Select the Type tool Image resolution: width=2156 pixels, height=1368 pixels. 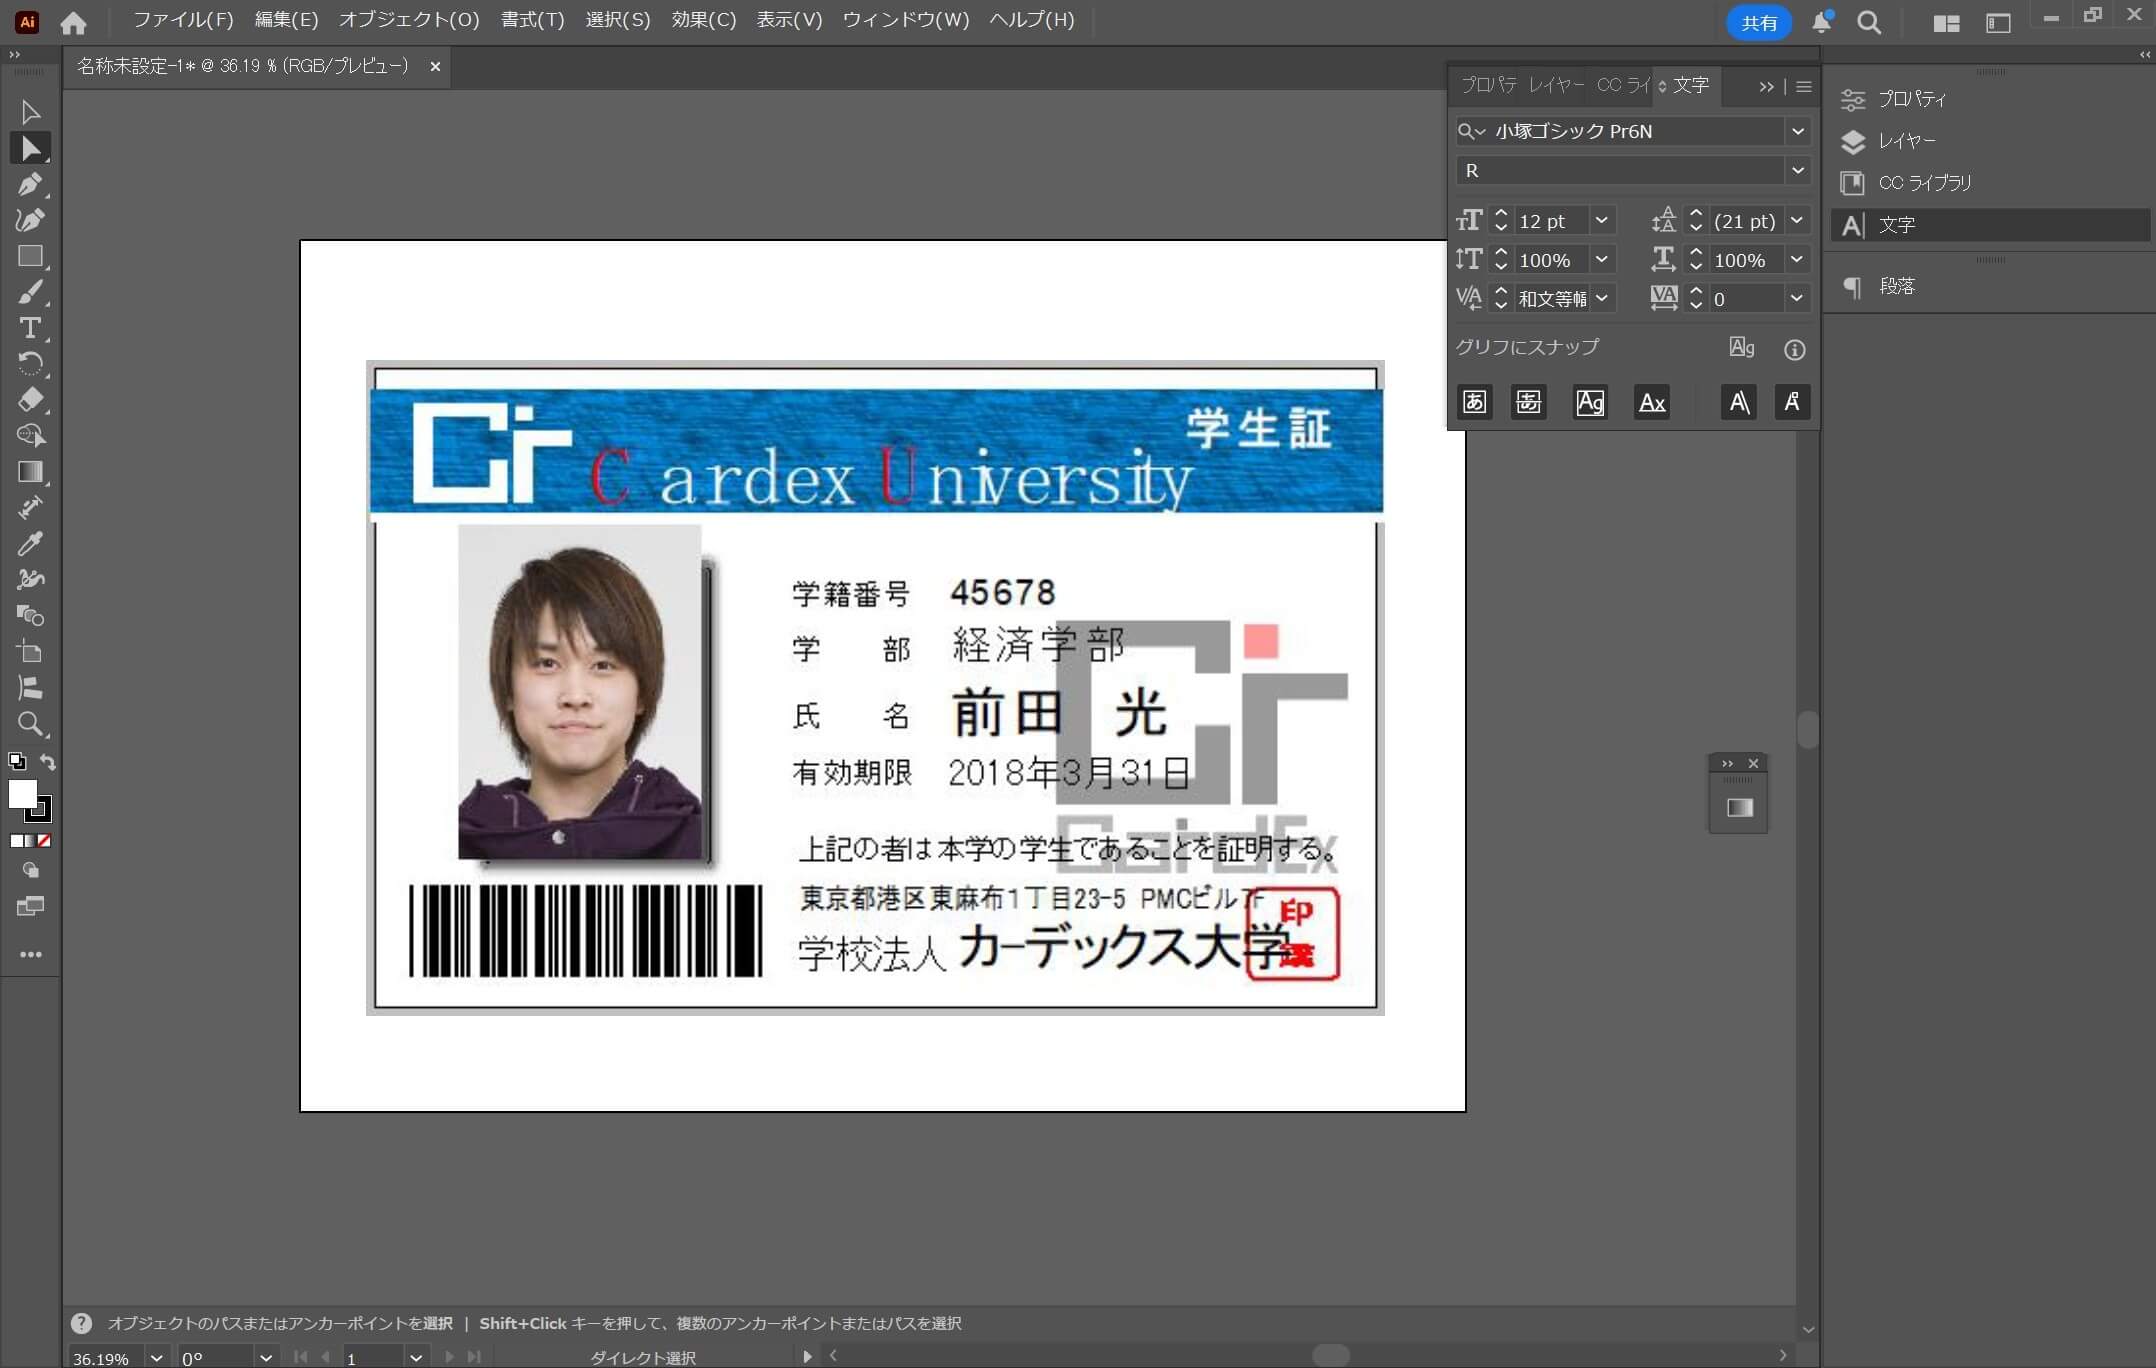[x=30, y=328]
